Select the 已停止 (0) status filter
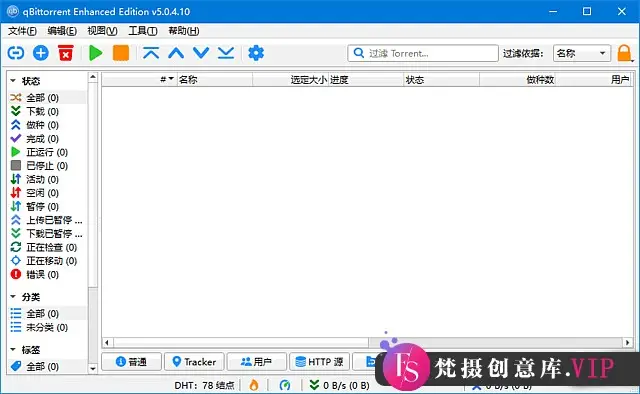This screenshot has height=394, width=640. tap(47, 165)
